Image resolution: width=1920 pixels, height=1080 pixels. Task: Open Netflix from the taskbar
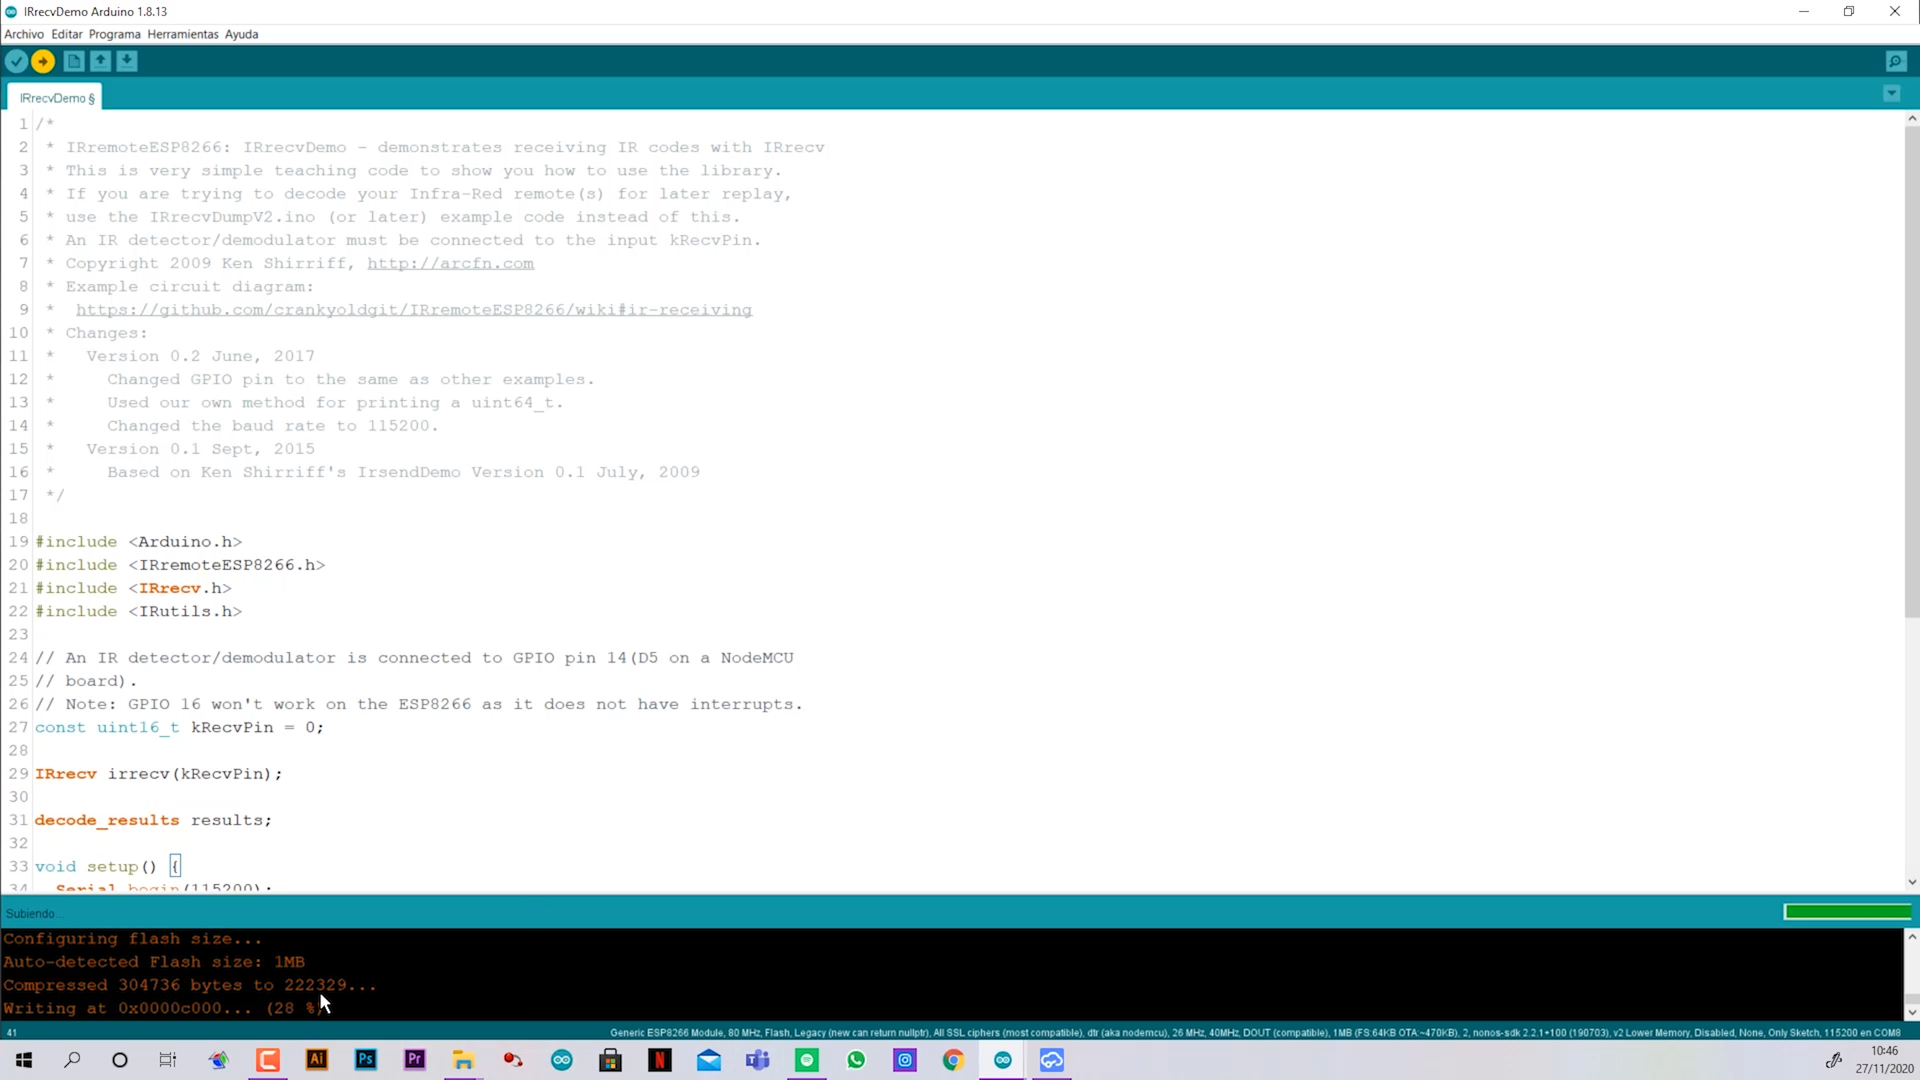coord(660,1060)
